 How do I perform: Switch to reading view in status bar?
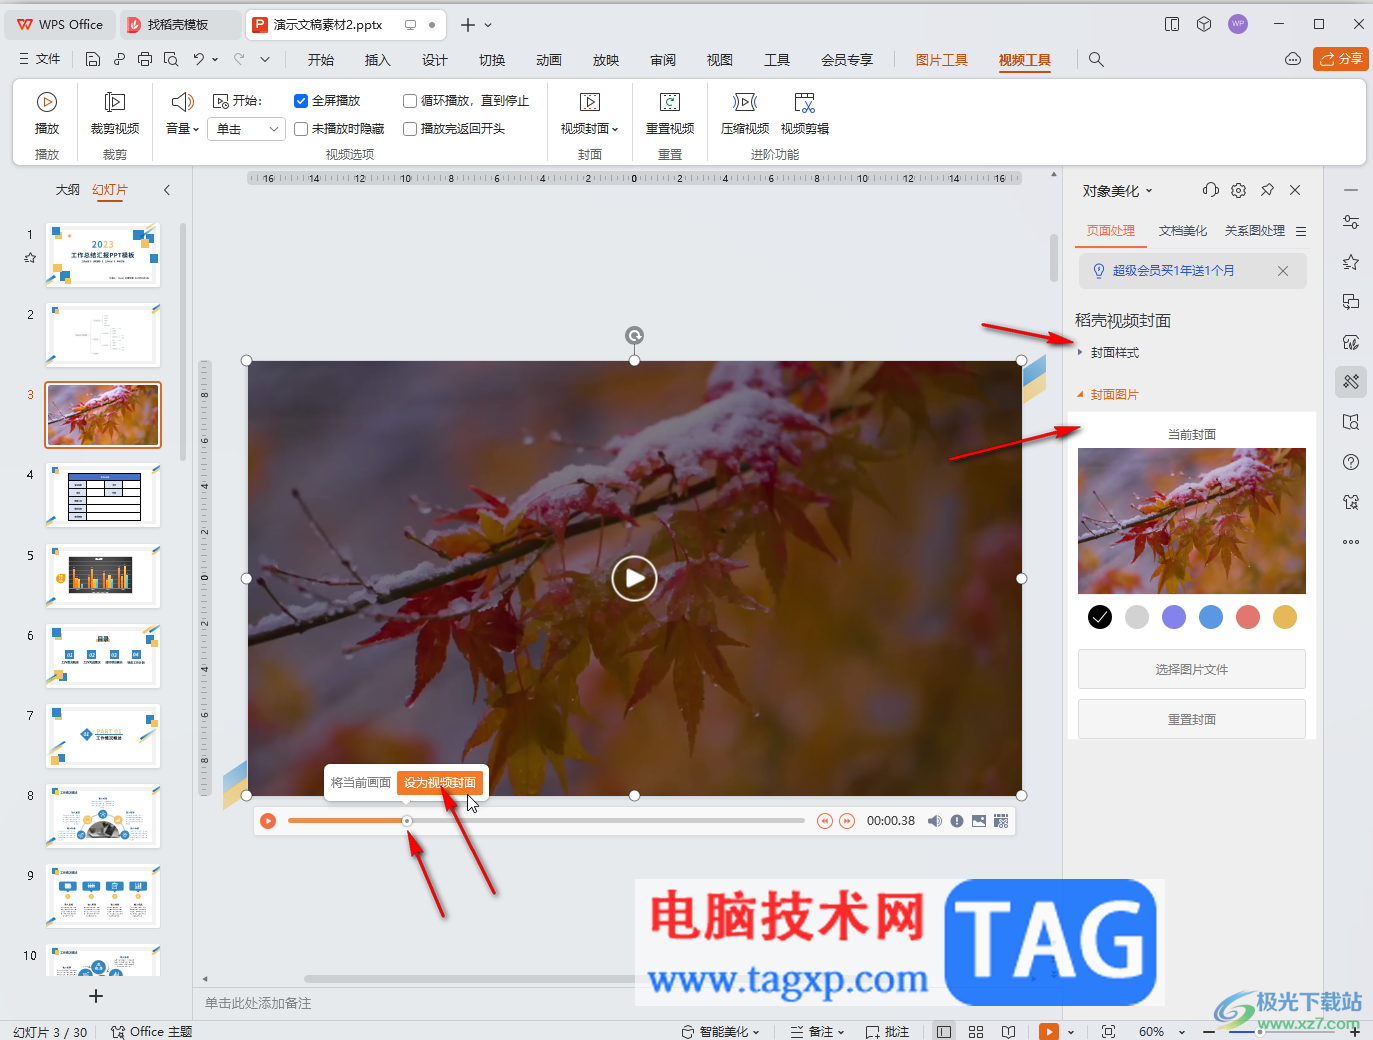1009,1031
